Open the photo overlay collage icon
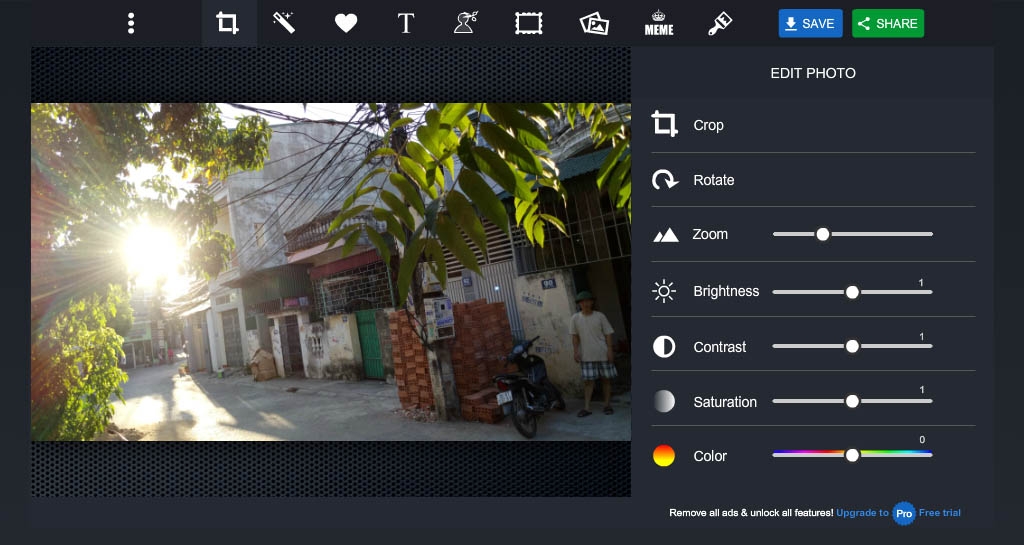Image resolution: width=1024 pixels, height=545 pixels. [594, 24]
